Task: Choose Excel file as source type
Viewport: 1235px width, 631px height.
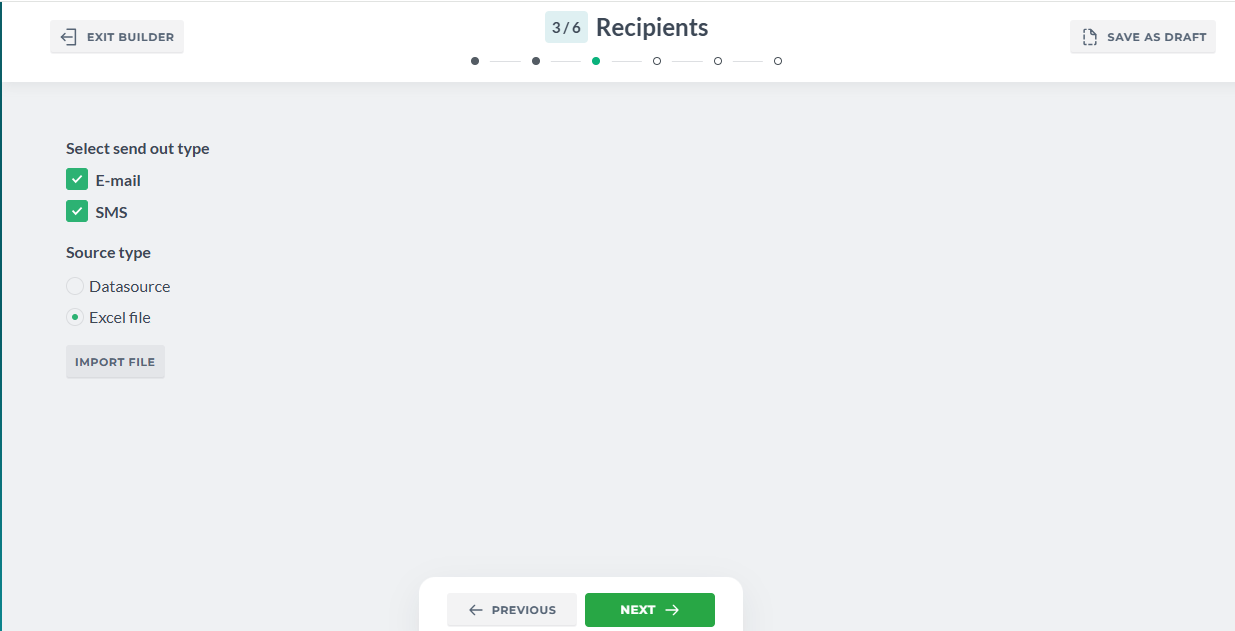Action: (75, 317)
